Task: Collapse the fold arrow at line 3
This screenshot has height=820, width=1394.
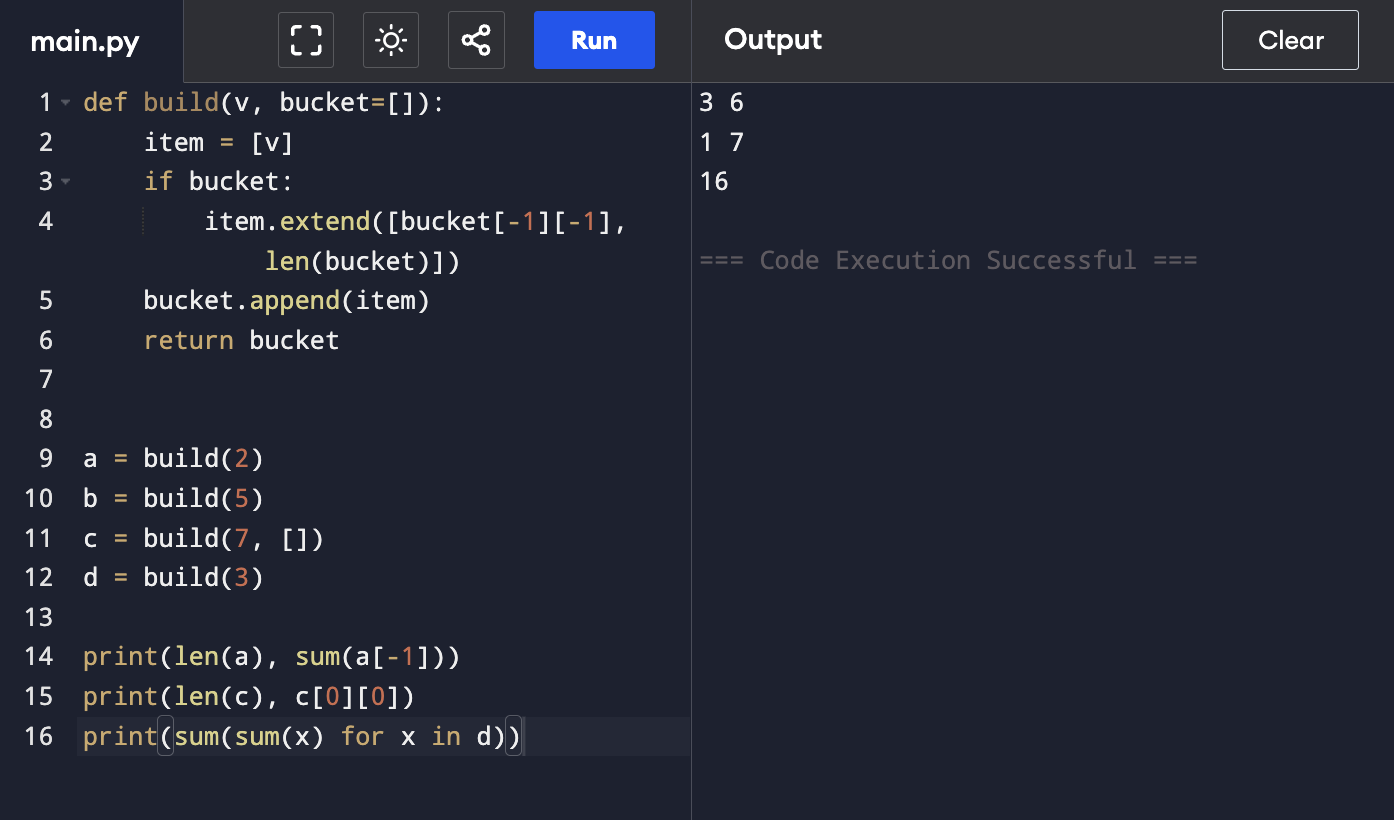Action: pyautogui.click(x=65, y=182)
